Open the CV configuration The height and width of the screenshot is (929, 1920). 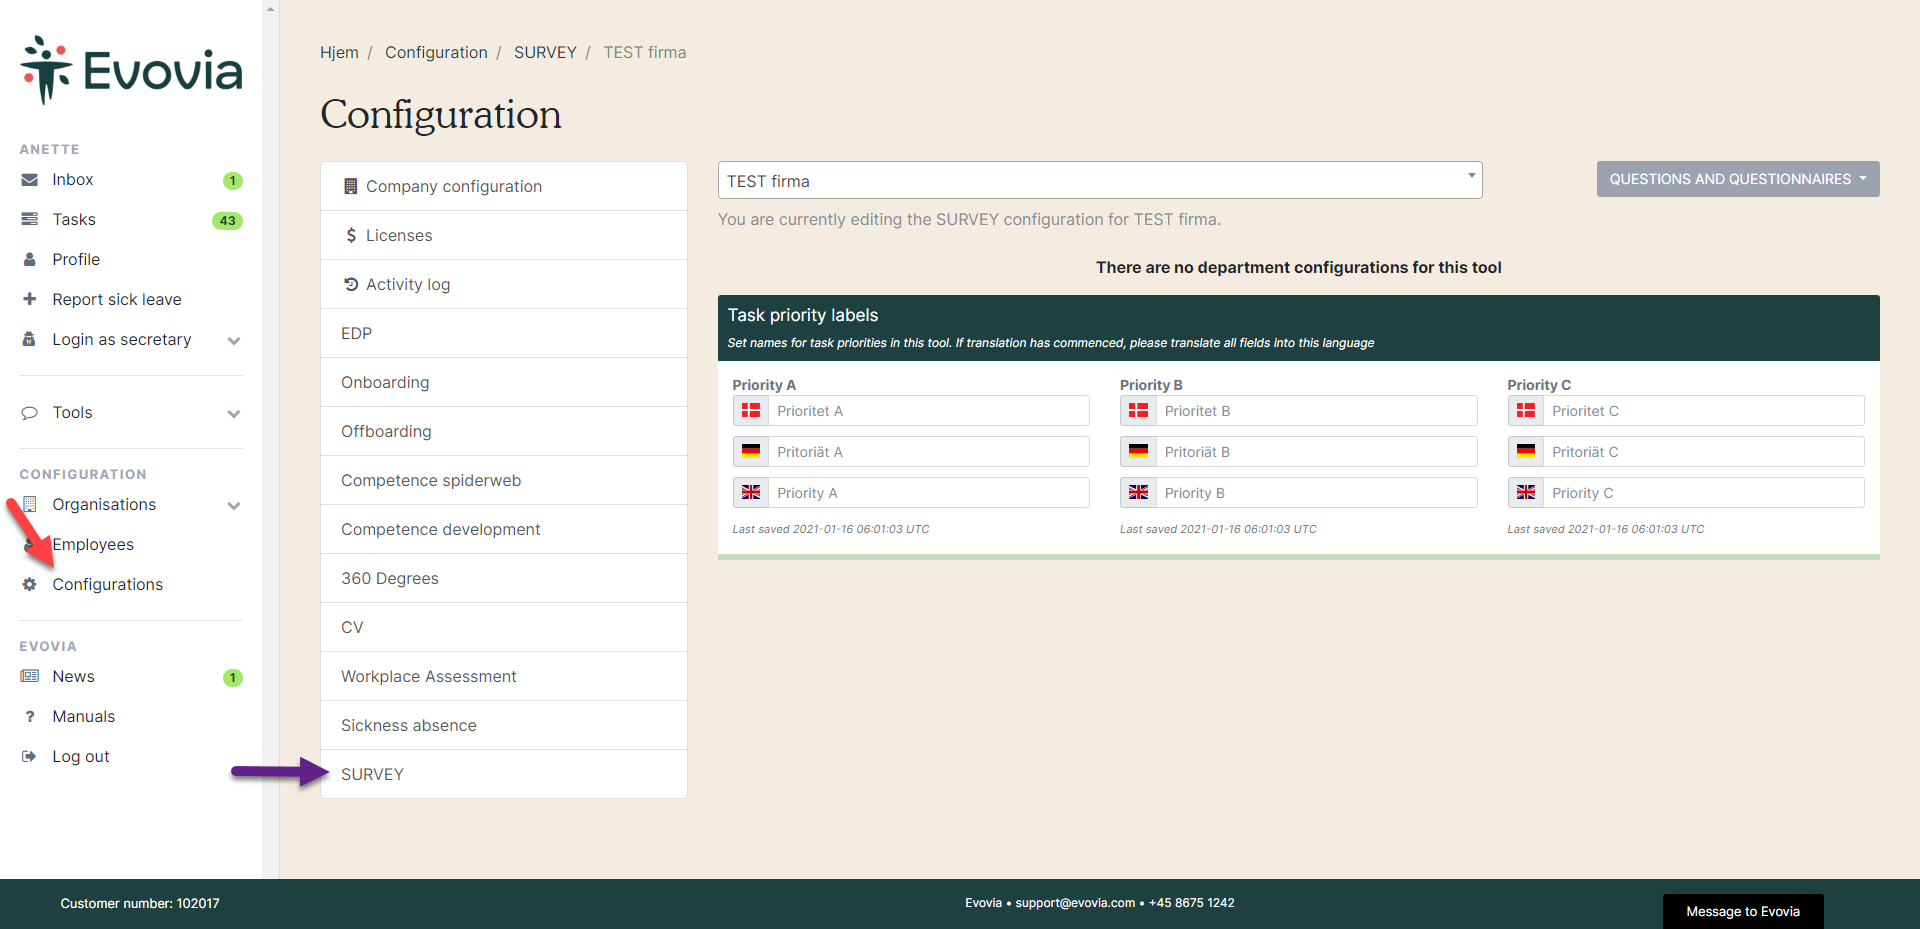(504, 627)
